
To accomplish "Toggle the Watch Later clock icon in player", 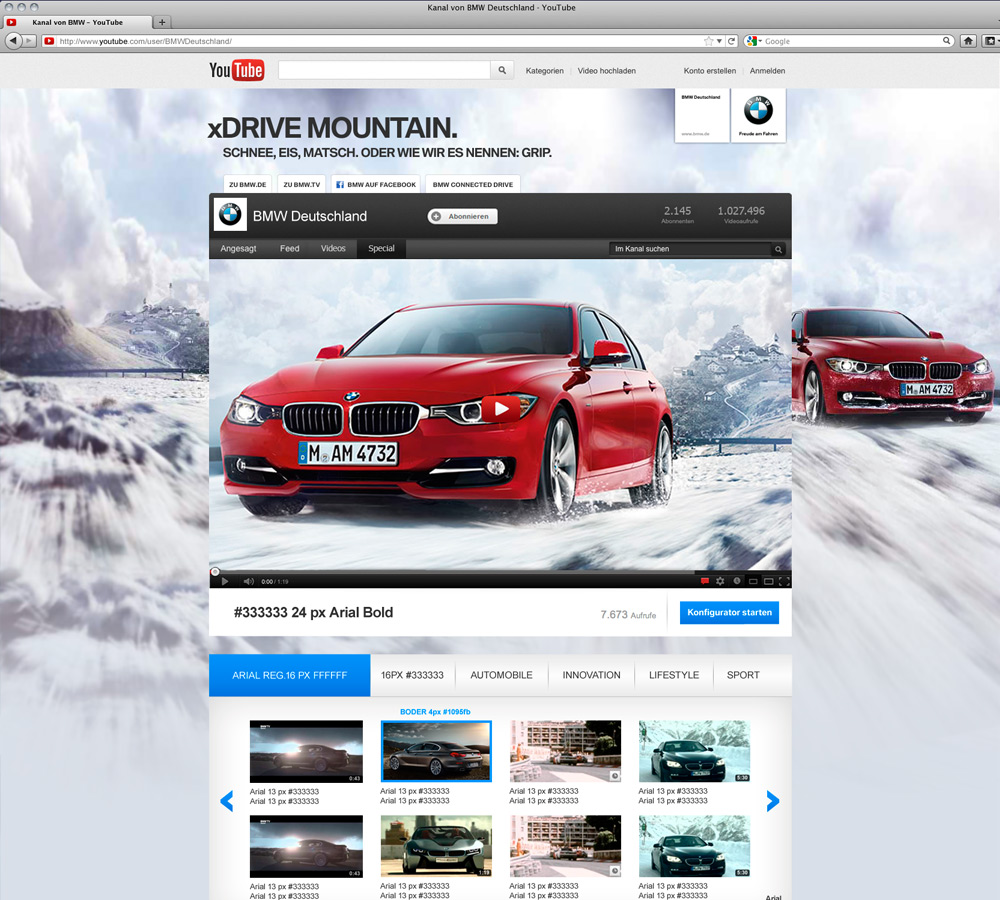I will [x=736, y=581].
